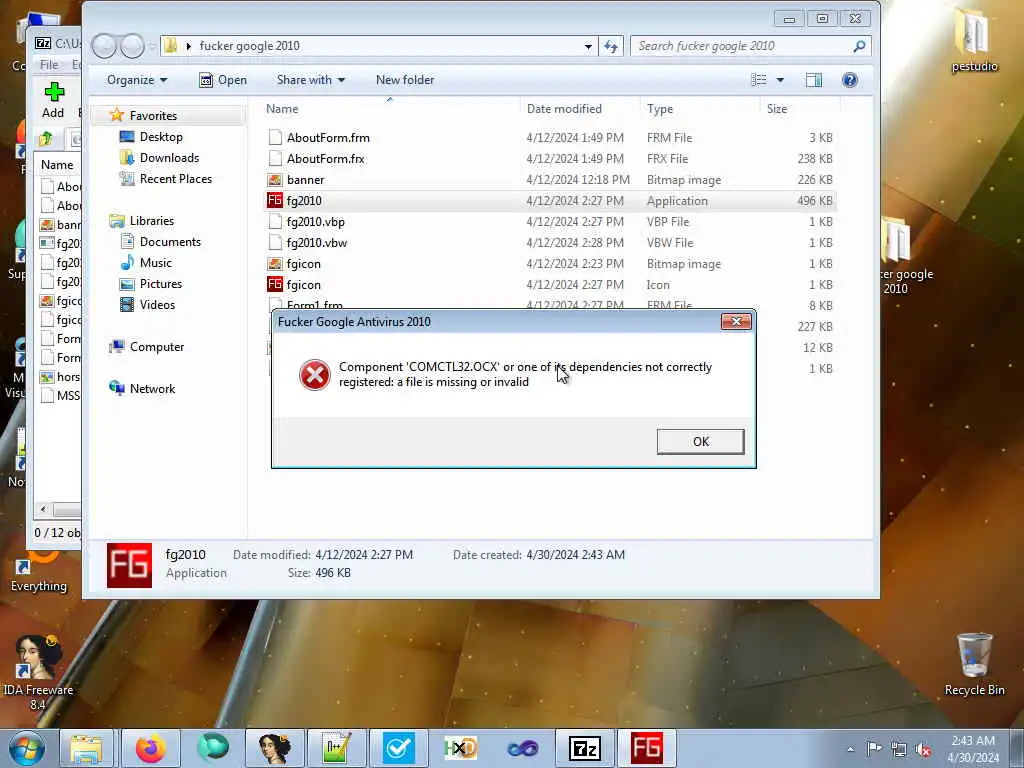Viewport: 1024px width, 768px height.
Task: Open Documents library
Action: 170,242
